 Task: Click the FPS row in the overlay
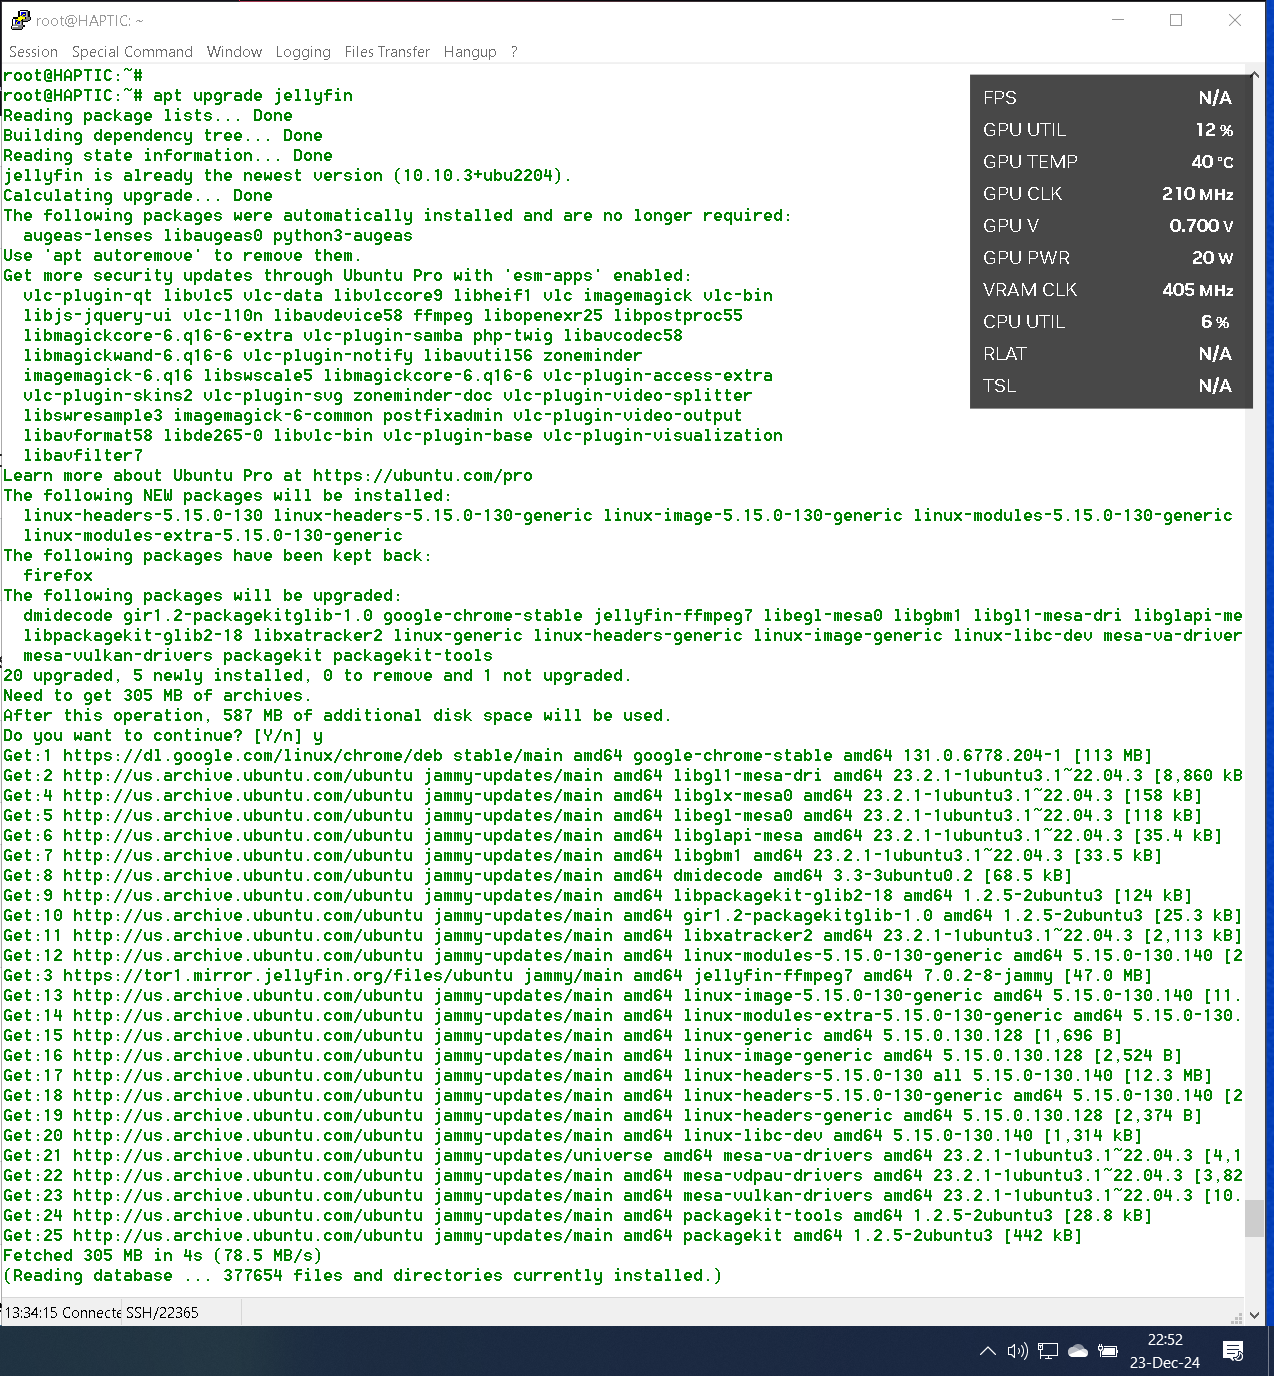(x=1108, y=98)
